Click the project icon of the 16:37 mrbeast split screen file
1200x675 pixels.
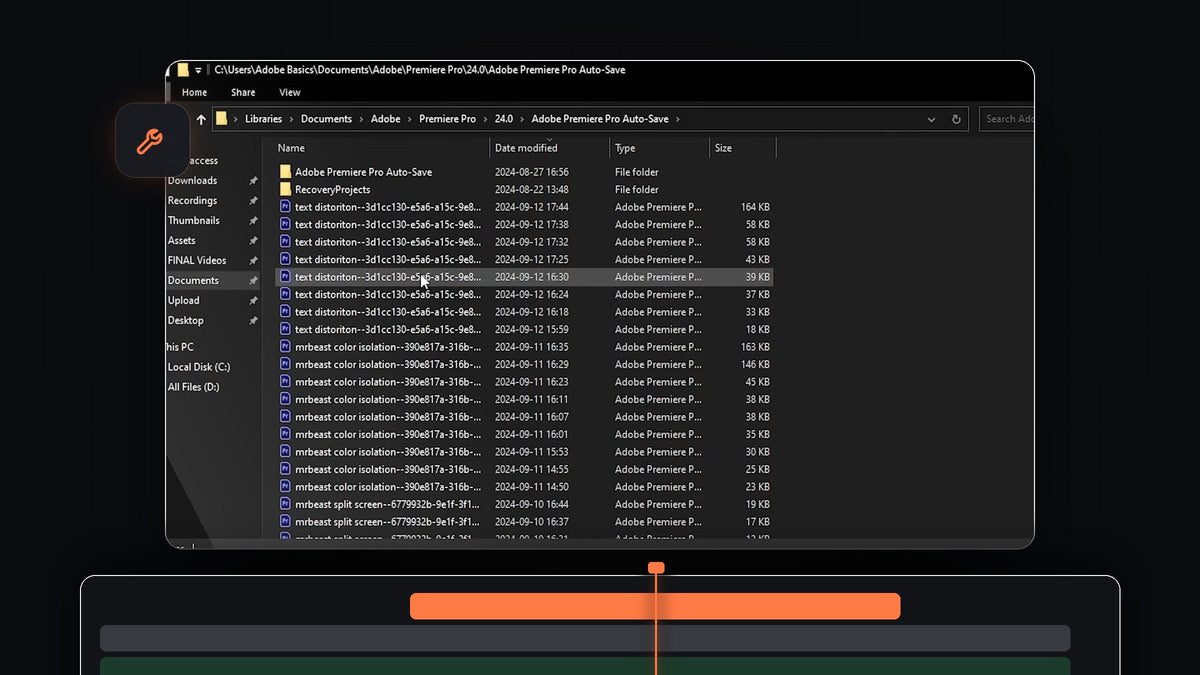[x=285, y=522]
